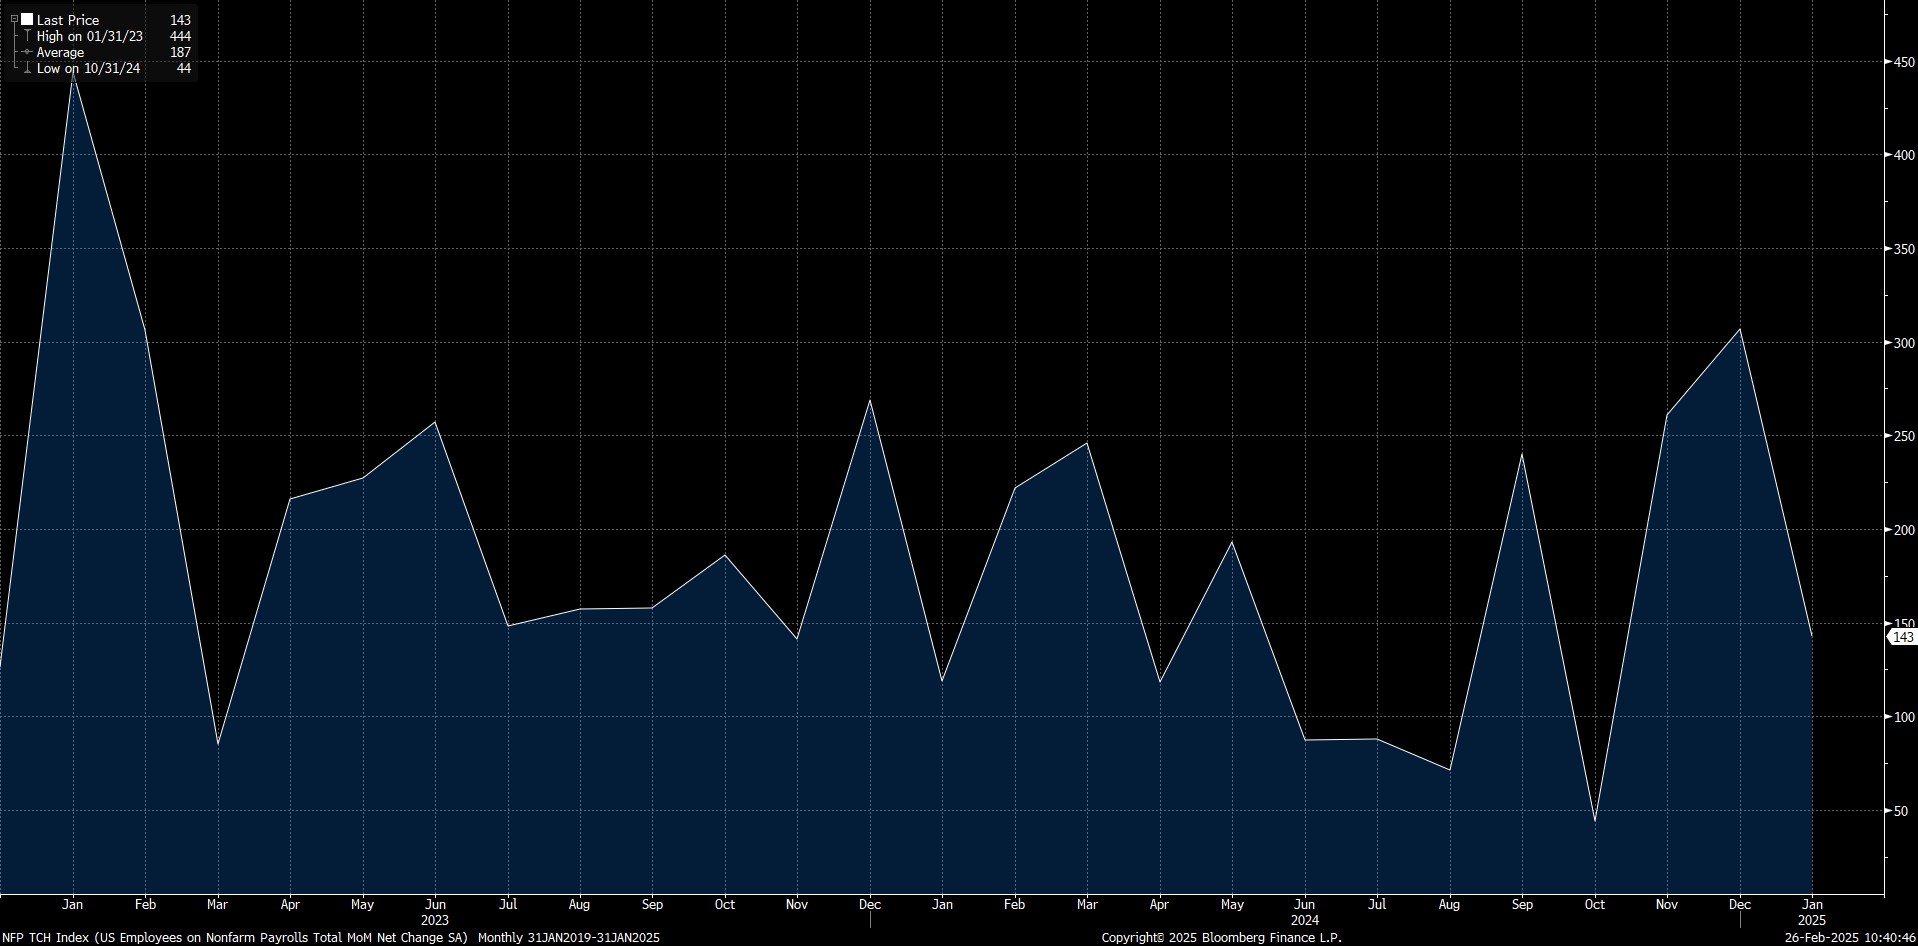Click the 350 y-axis label

(1903, 249)
